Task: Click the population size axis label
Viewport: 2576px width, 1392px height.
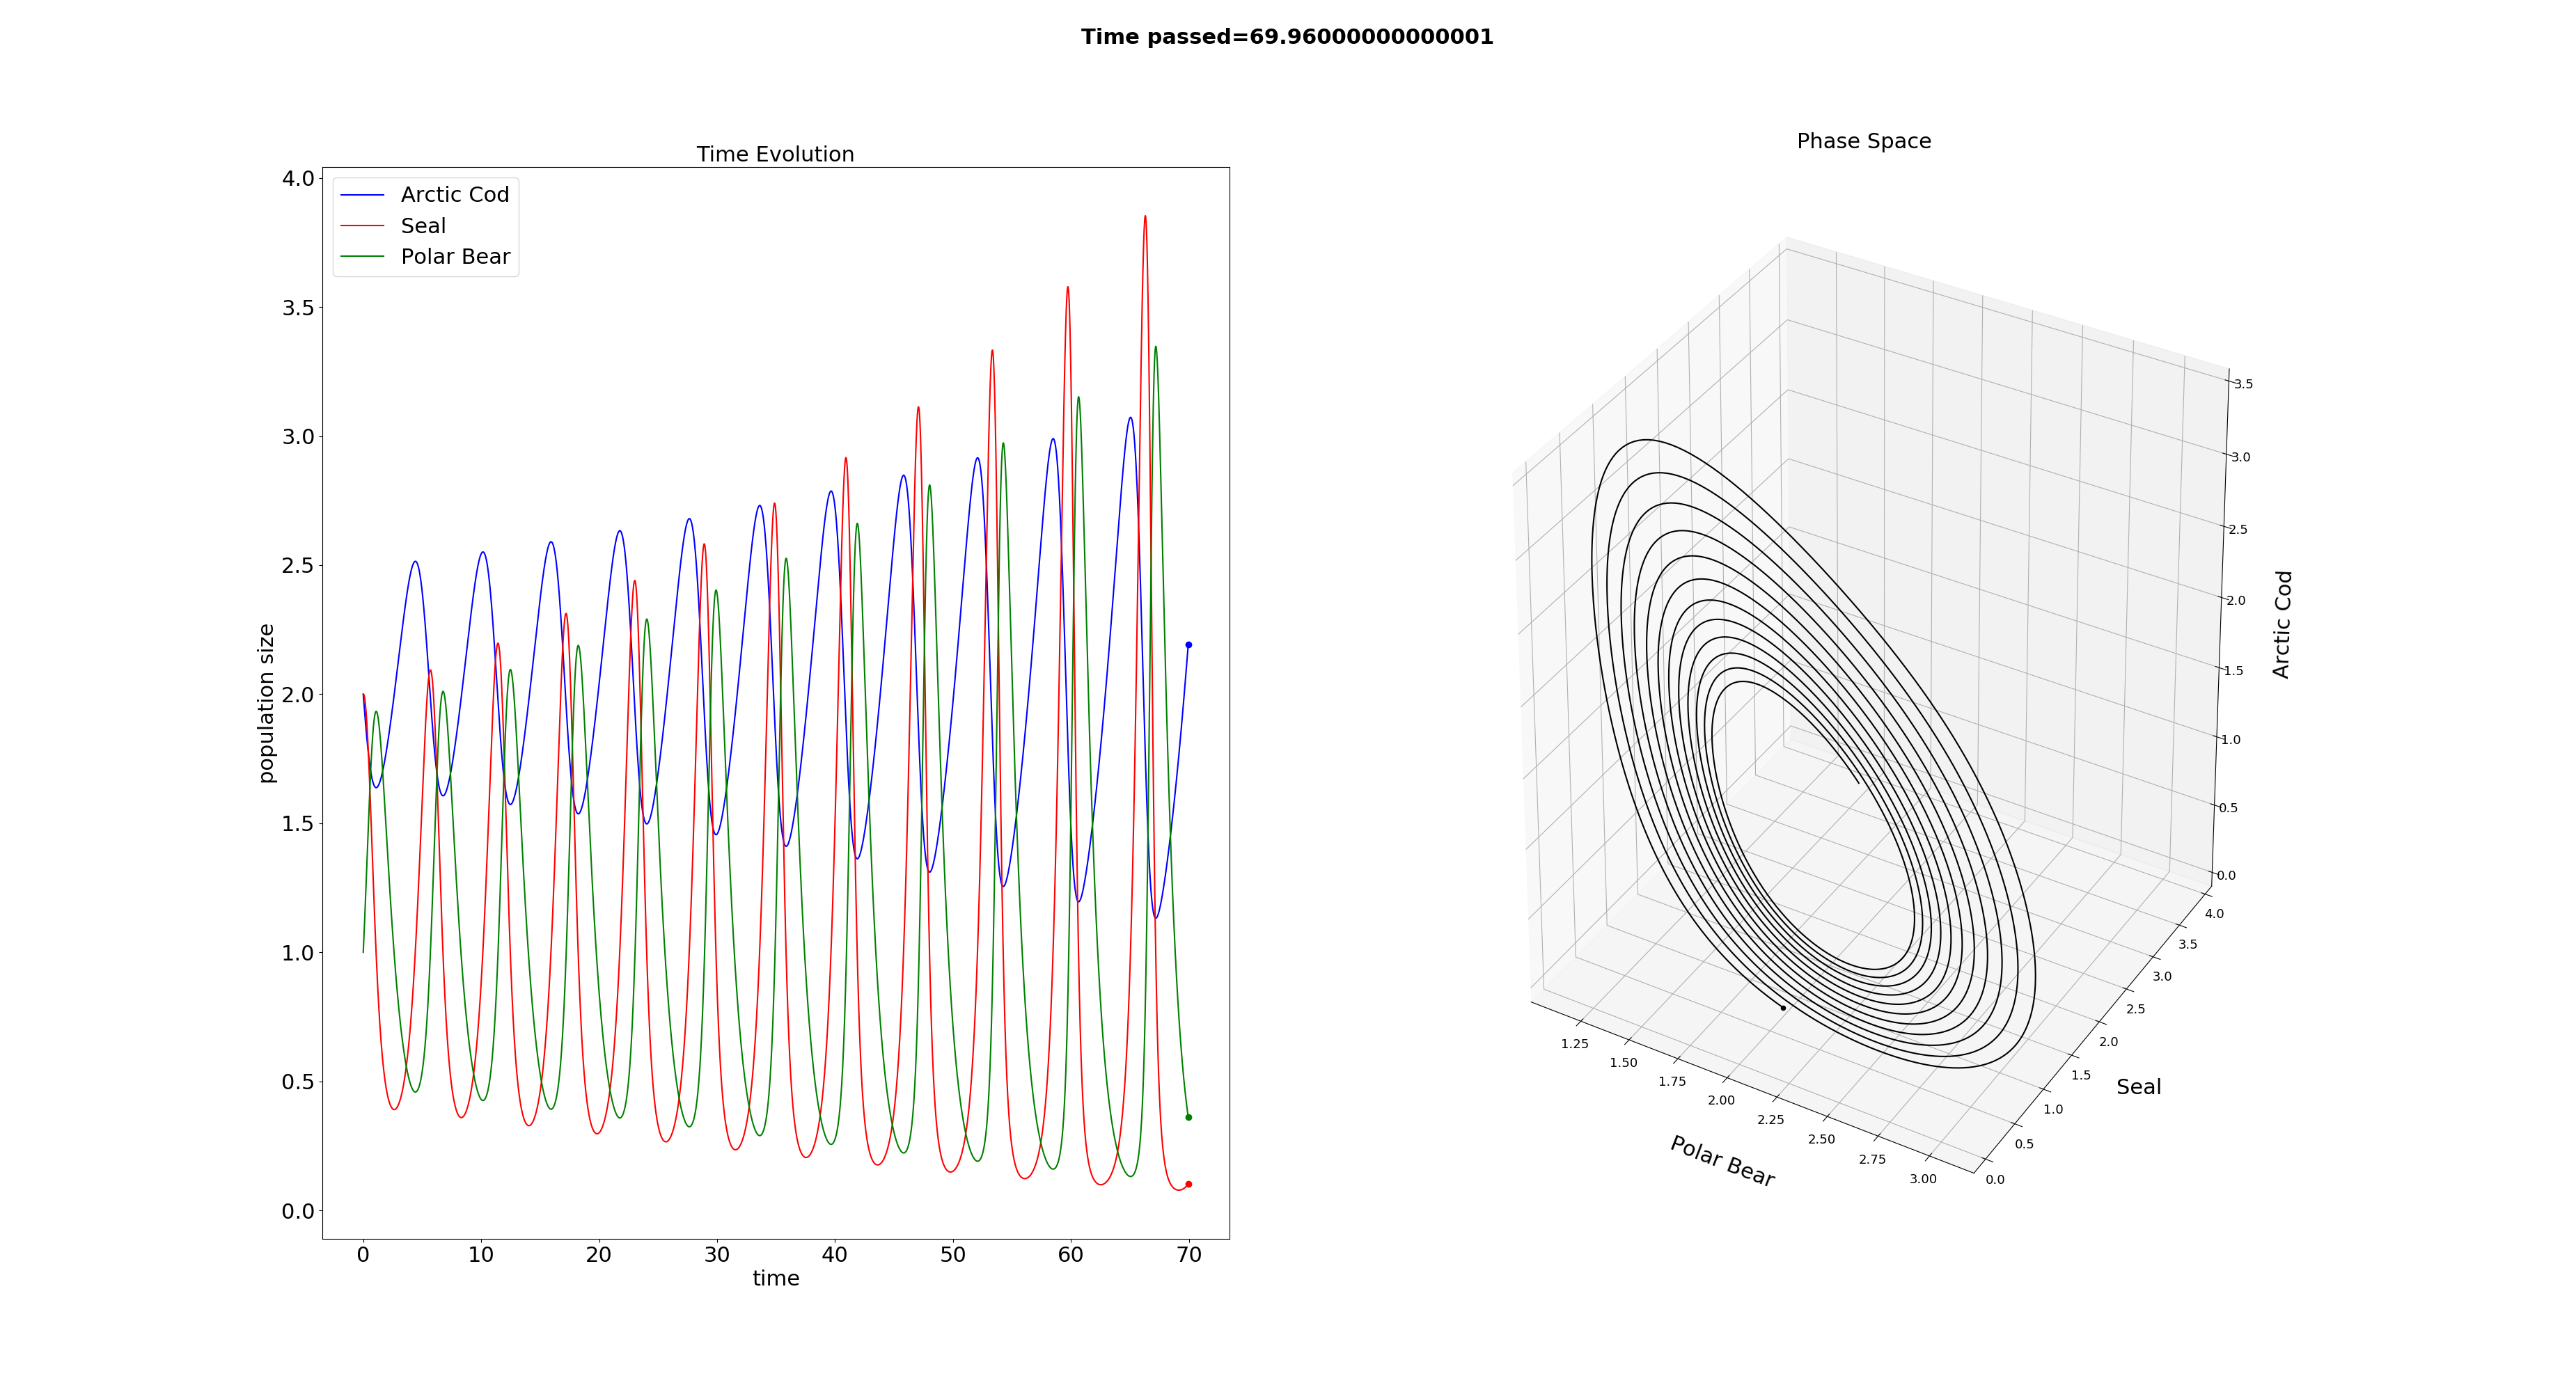Action: pyautogui.click(x=266, y=703)
